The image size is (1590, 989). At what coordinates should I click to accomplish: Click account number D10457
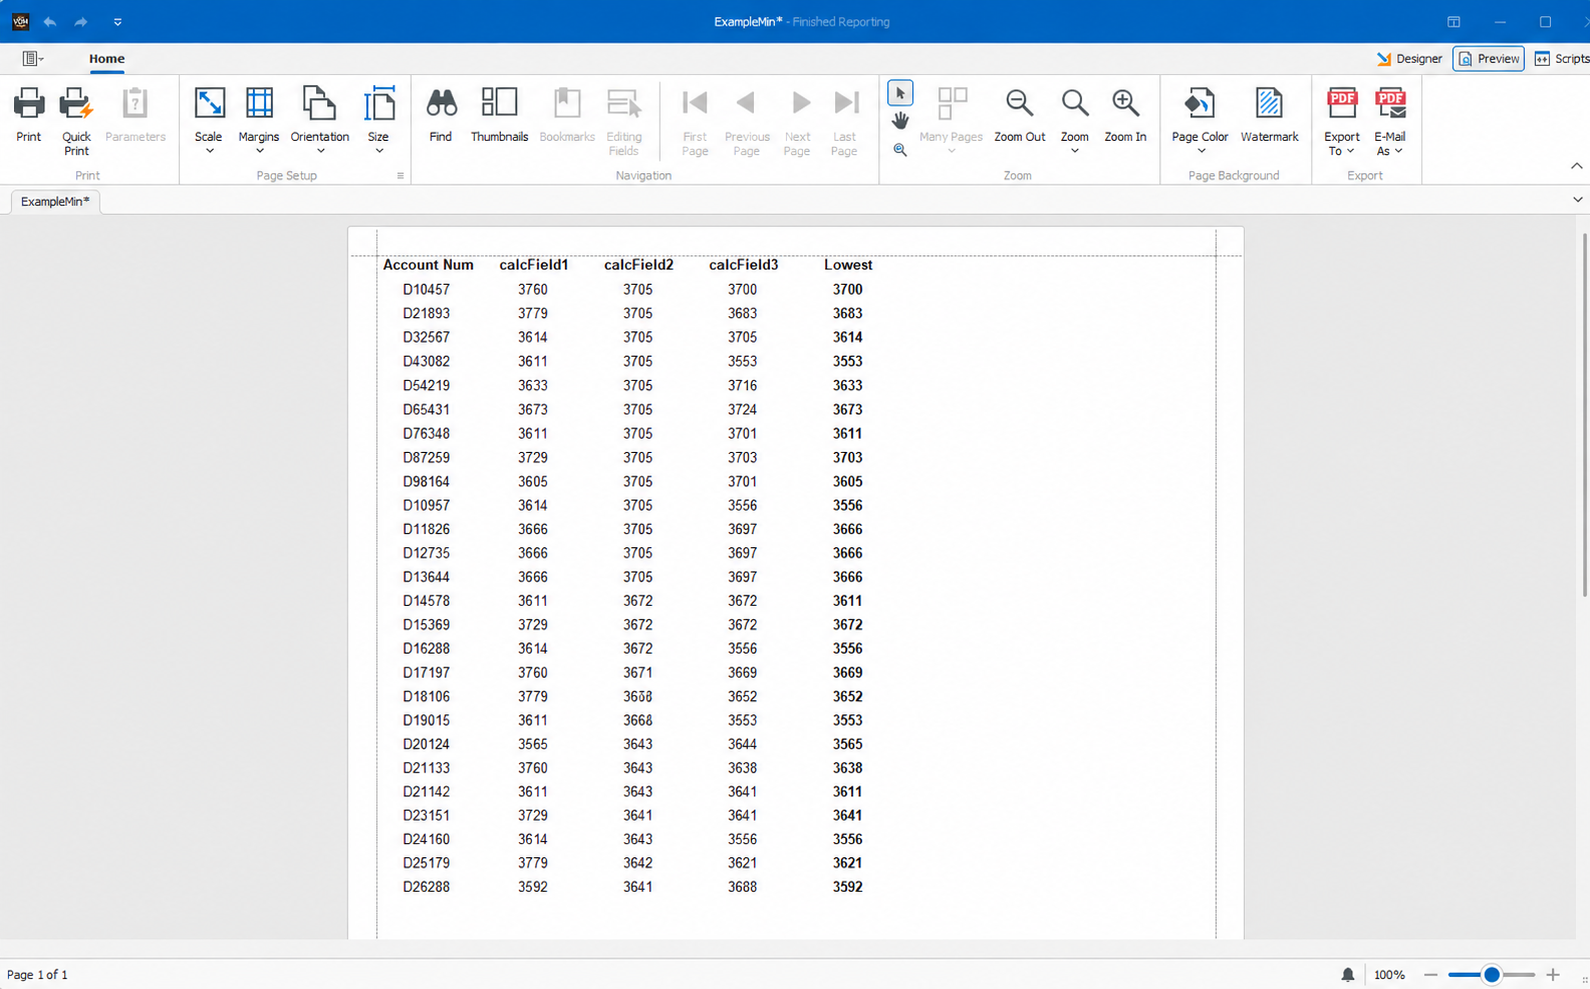(427, 290)
